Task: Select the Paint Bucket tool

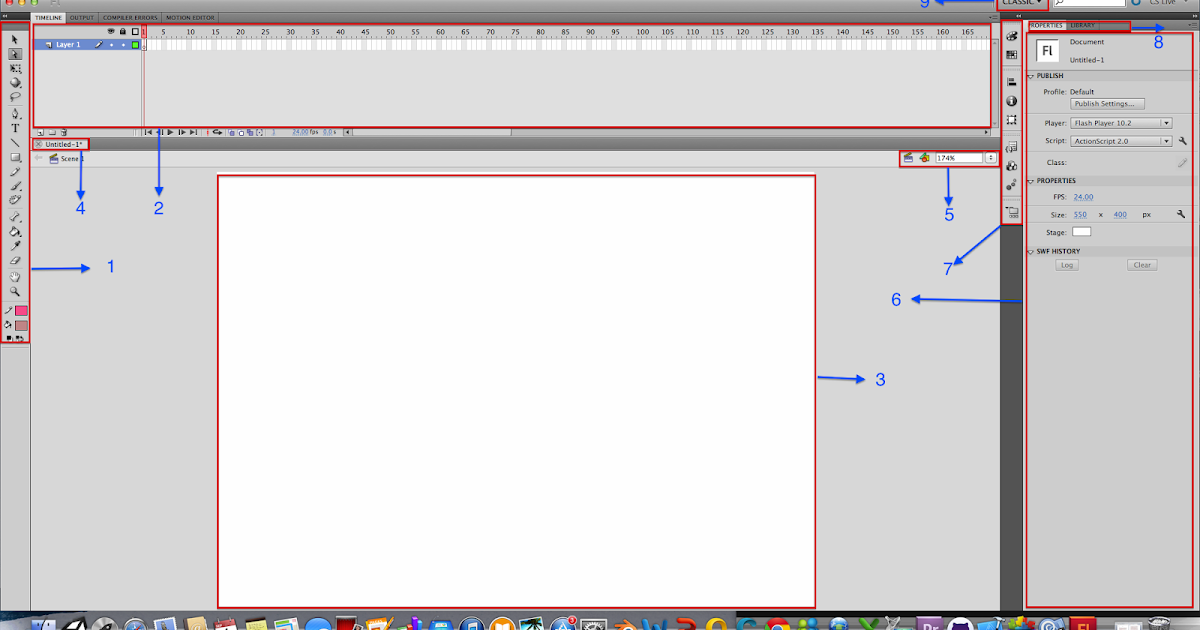Action: pyautogui.click(x=15, y=233)
